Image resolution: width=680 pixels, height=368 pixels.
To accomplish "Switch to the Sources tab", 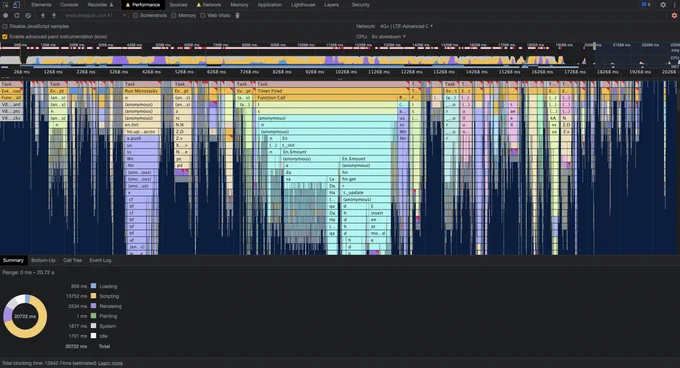I will click(x=178, y=5).
